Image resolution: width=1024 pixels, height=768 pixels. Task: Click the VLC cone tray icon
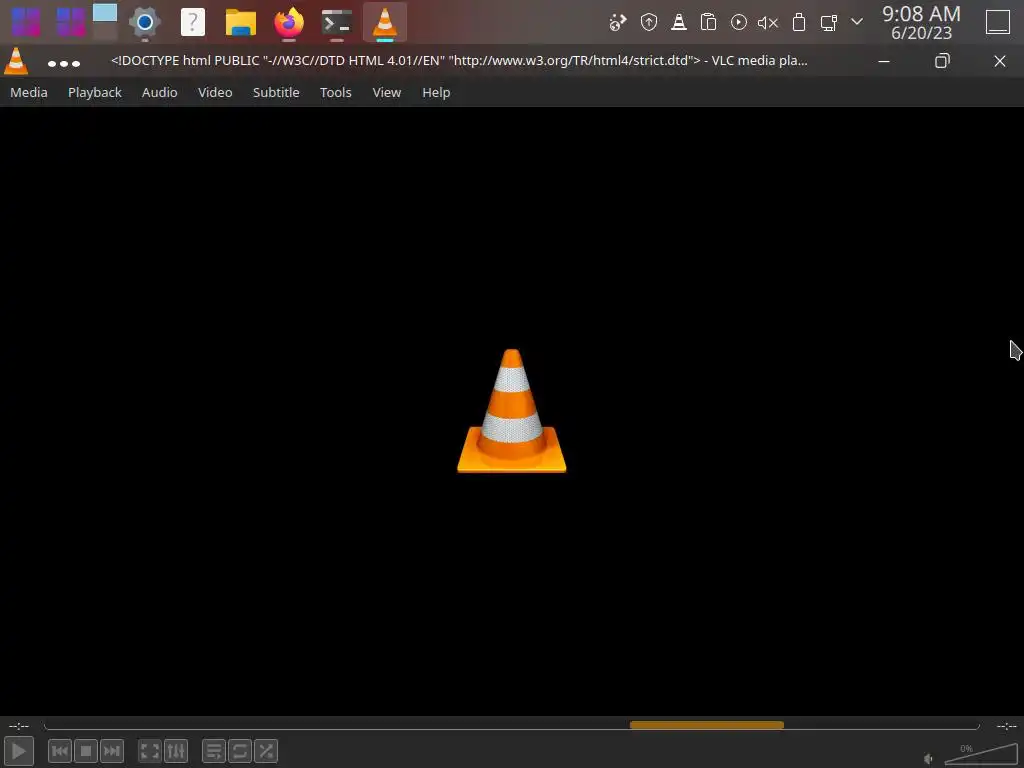(679, 23)
